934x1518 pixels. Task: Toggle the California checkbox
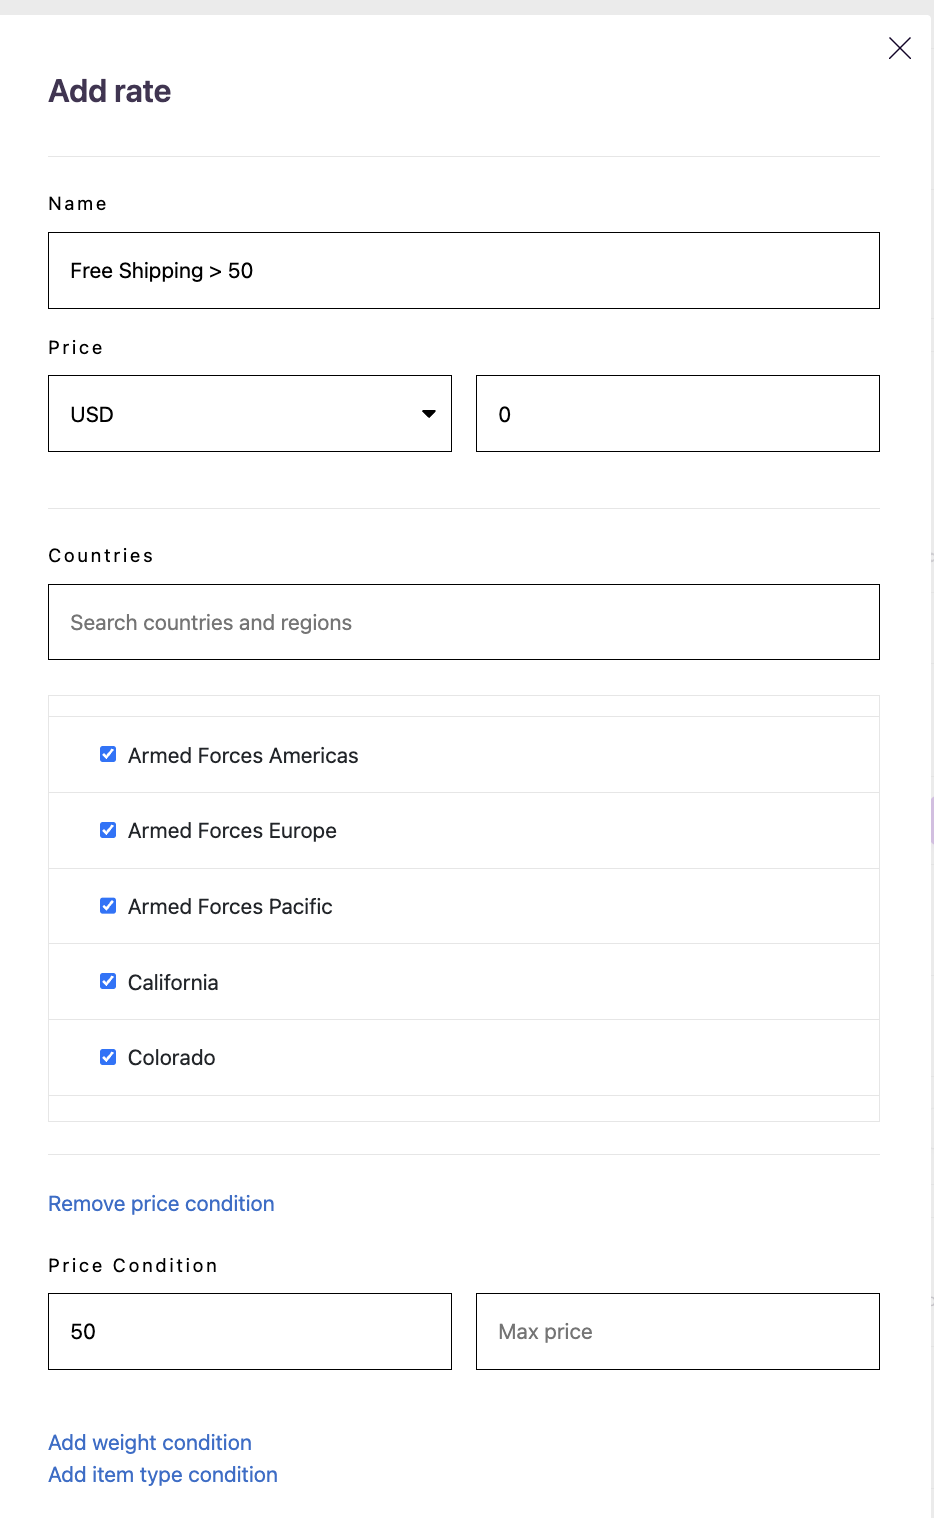coord(108,982)
